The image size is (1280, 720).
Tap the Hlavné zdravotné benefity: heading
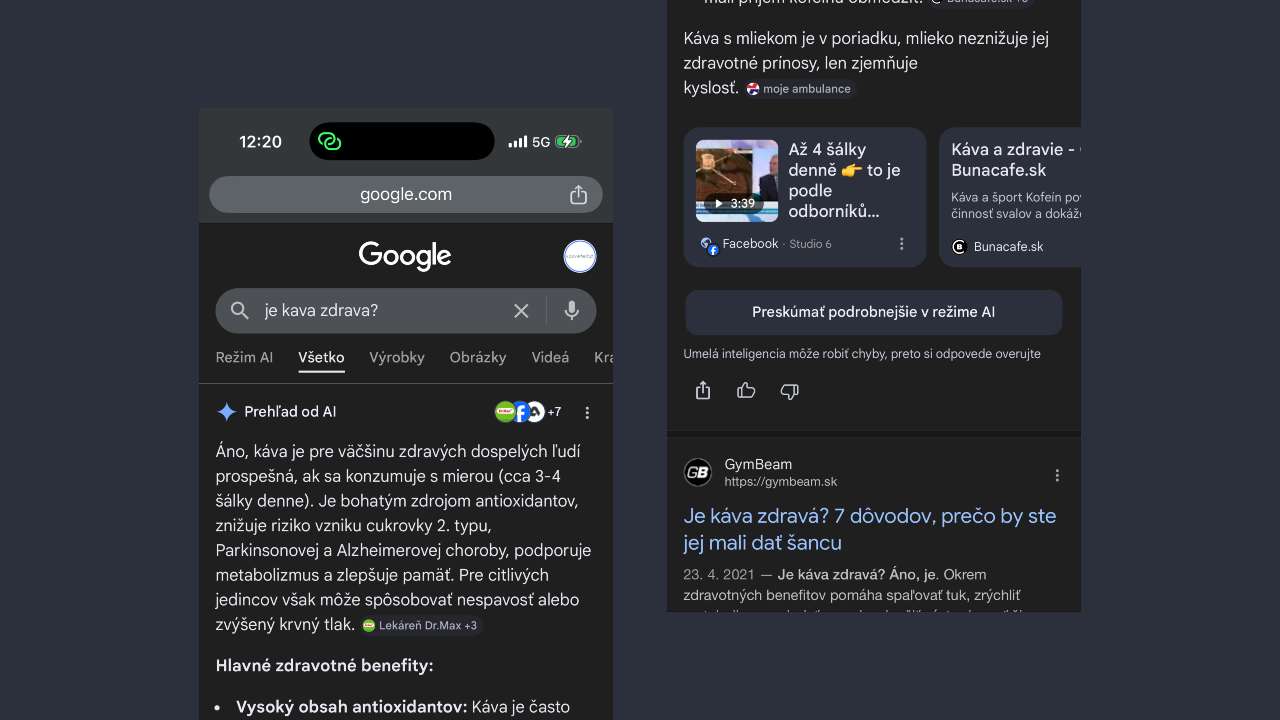(325, 665)
